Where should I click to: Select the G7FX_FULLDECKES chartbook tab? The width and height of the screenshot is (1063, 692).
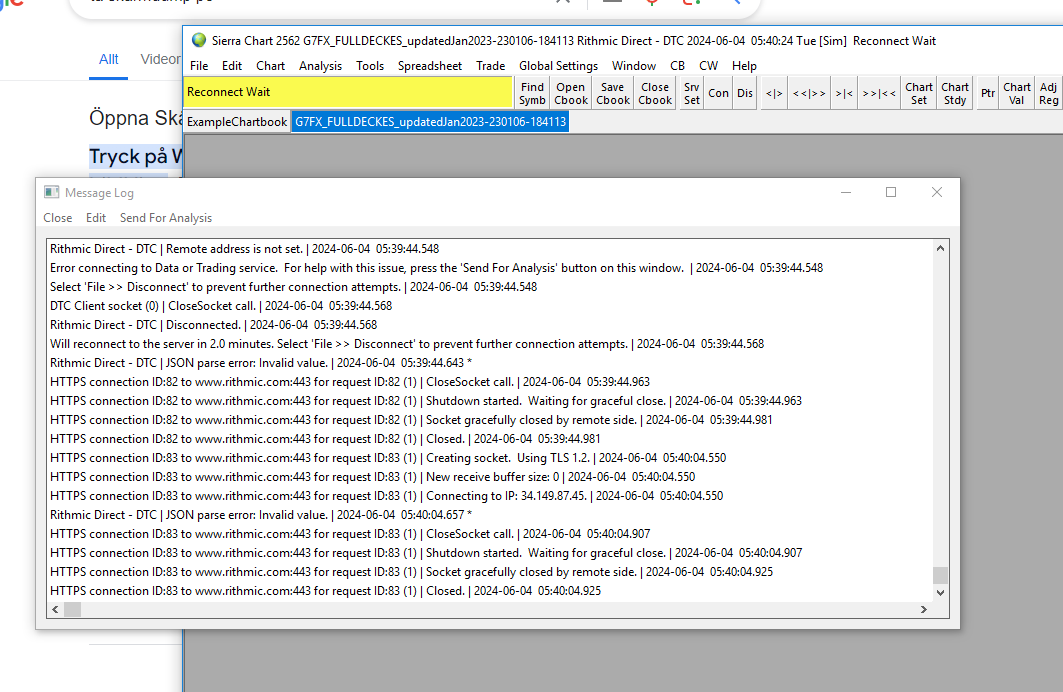430,122
